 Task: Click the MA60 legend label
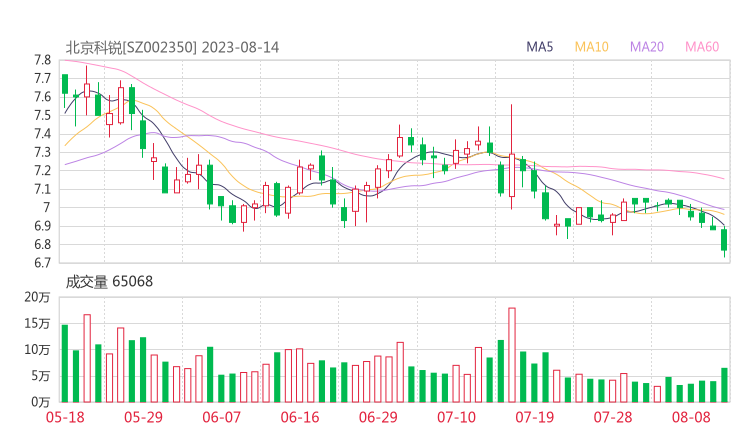[x=702, y=47]
